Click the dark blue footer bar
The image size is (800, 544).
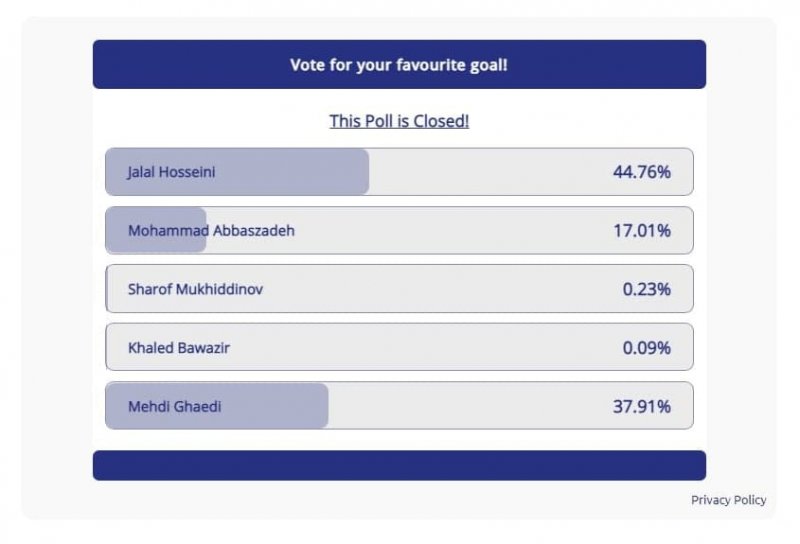tap(399, 465)
